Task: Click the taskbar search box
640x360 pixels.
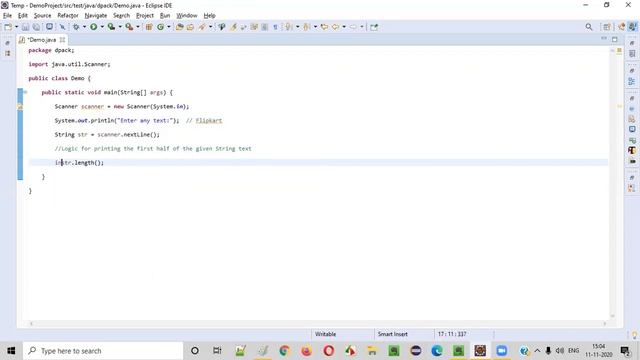Action: pos(103,351)
